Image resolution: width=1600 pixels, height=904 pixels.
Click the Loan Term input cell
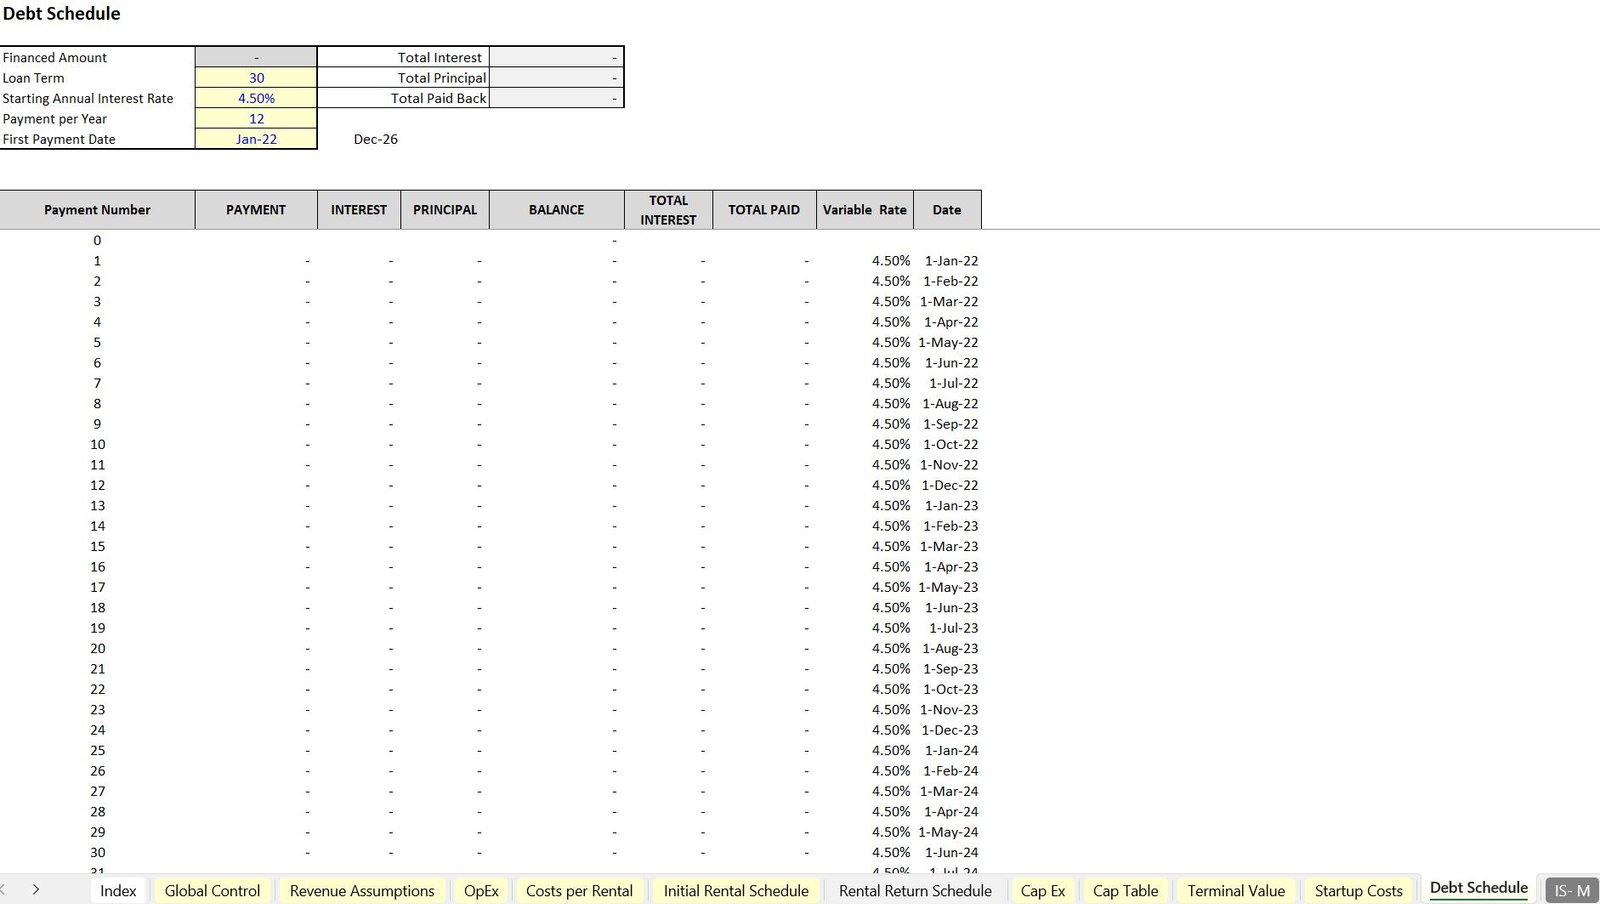click(x=256, y=78)
